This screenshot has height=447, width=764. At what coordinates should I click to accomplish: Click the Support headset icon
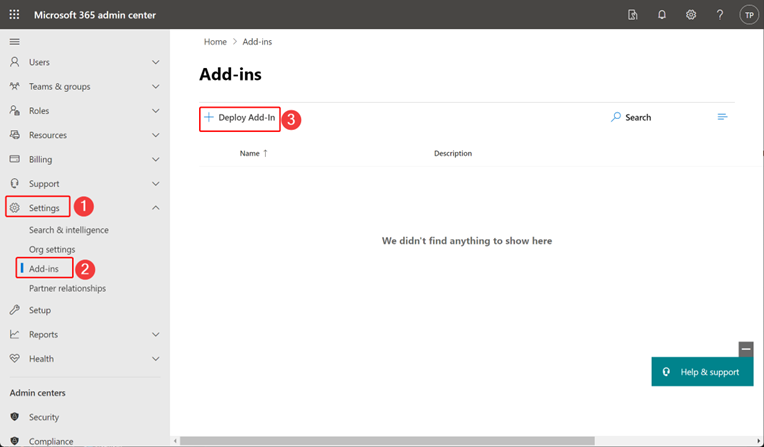(15, 183)
